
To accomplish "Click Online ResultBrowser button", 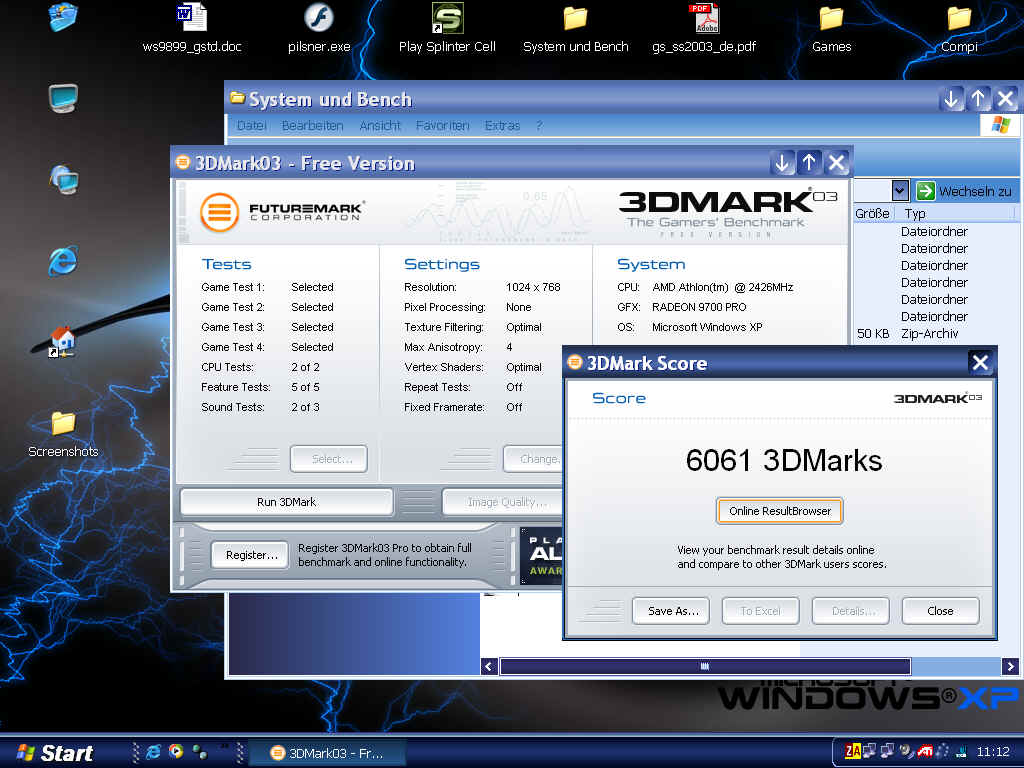I will (x=780, y=511).
